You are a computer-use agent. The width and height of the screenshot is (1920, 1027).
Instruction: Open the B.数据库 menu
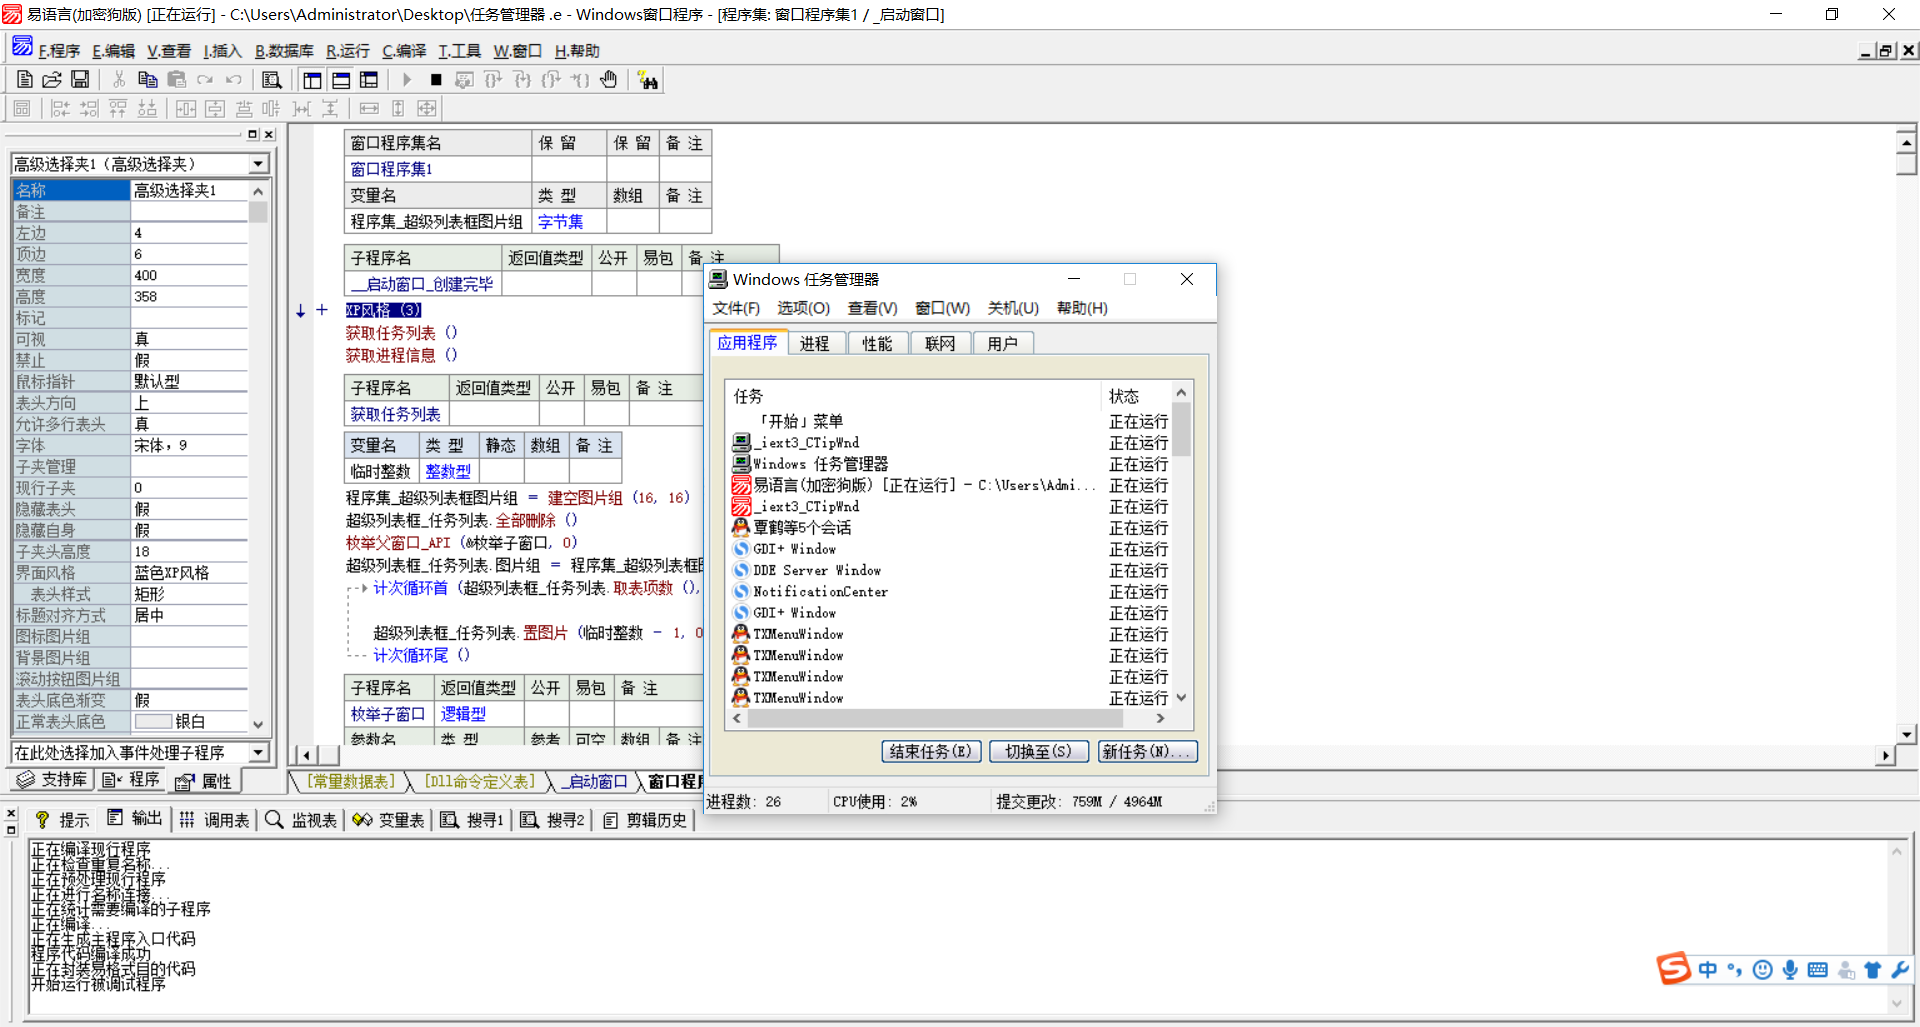coord(284,51)
